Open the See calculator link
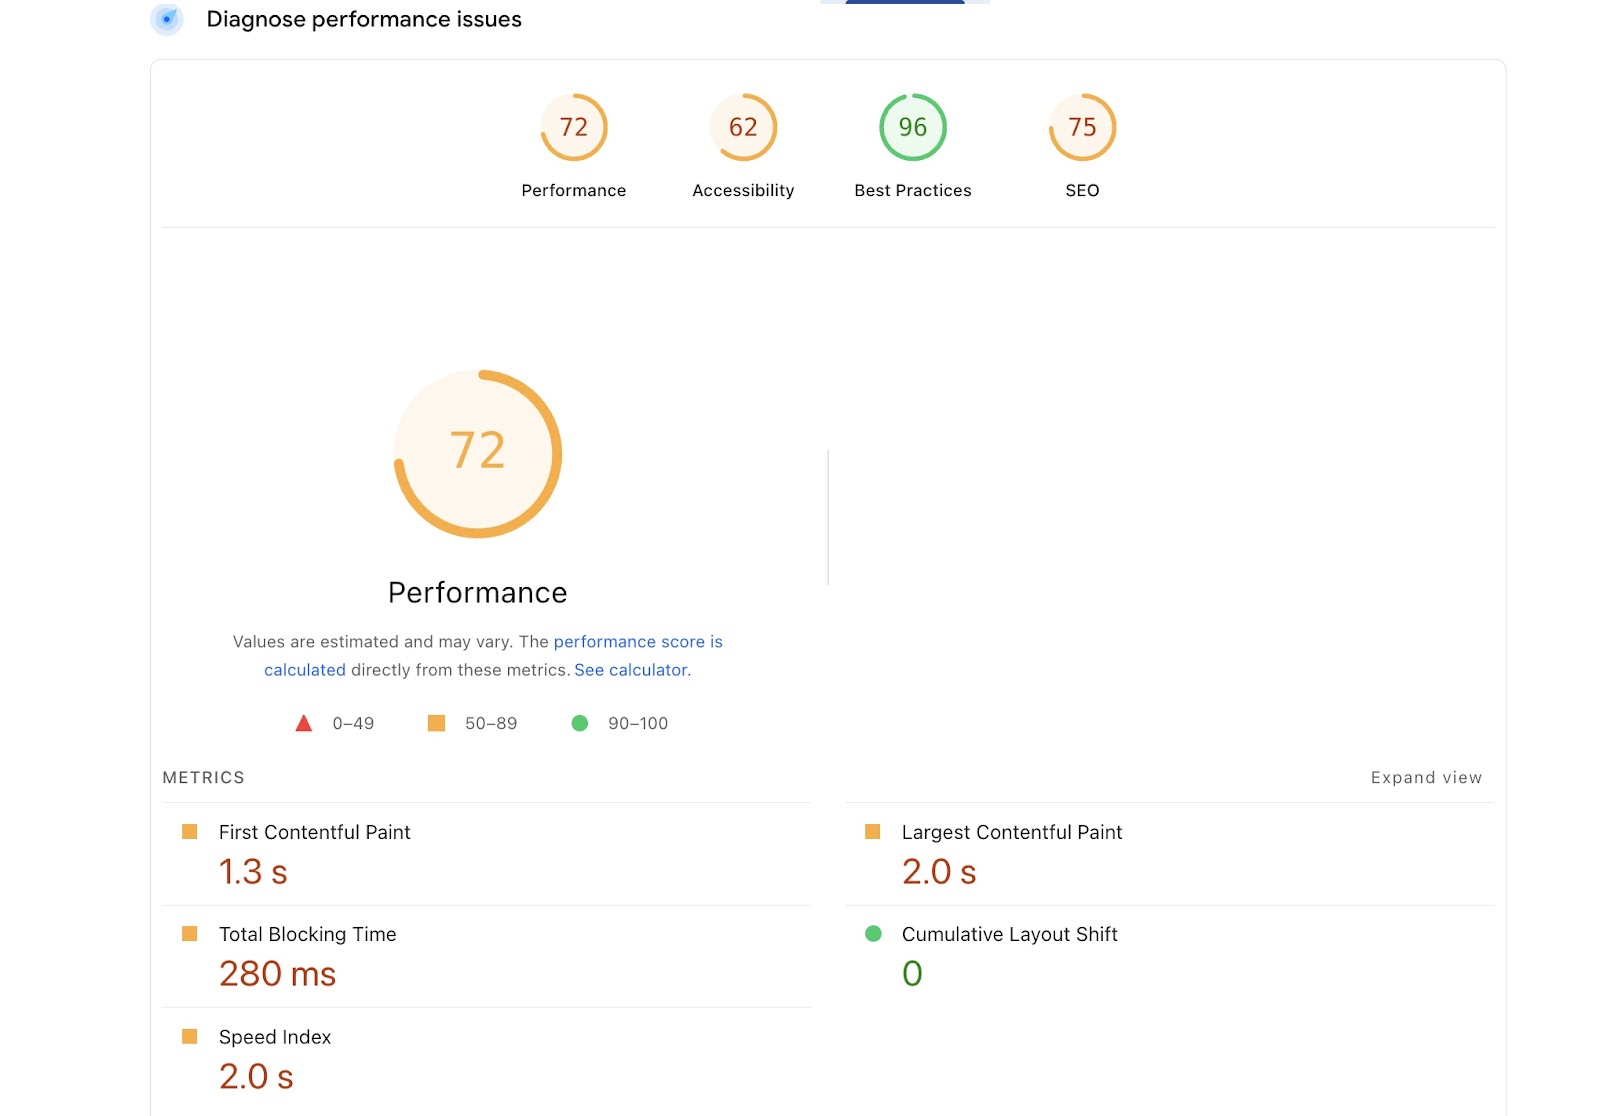 631,670
